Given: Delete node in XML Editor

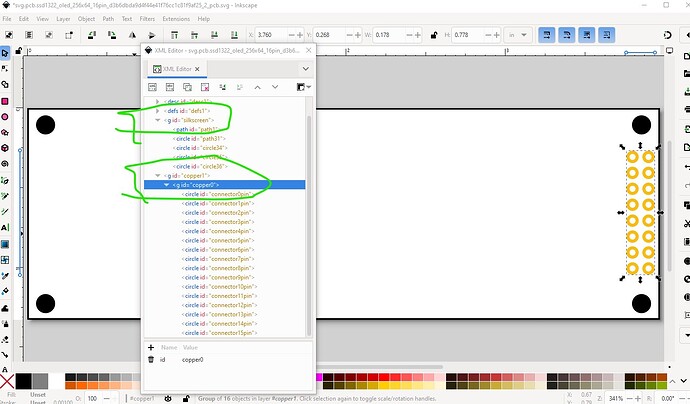Looking at the screenshot, I should point(205,87).
